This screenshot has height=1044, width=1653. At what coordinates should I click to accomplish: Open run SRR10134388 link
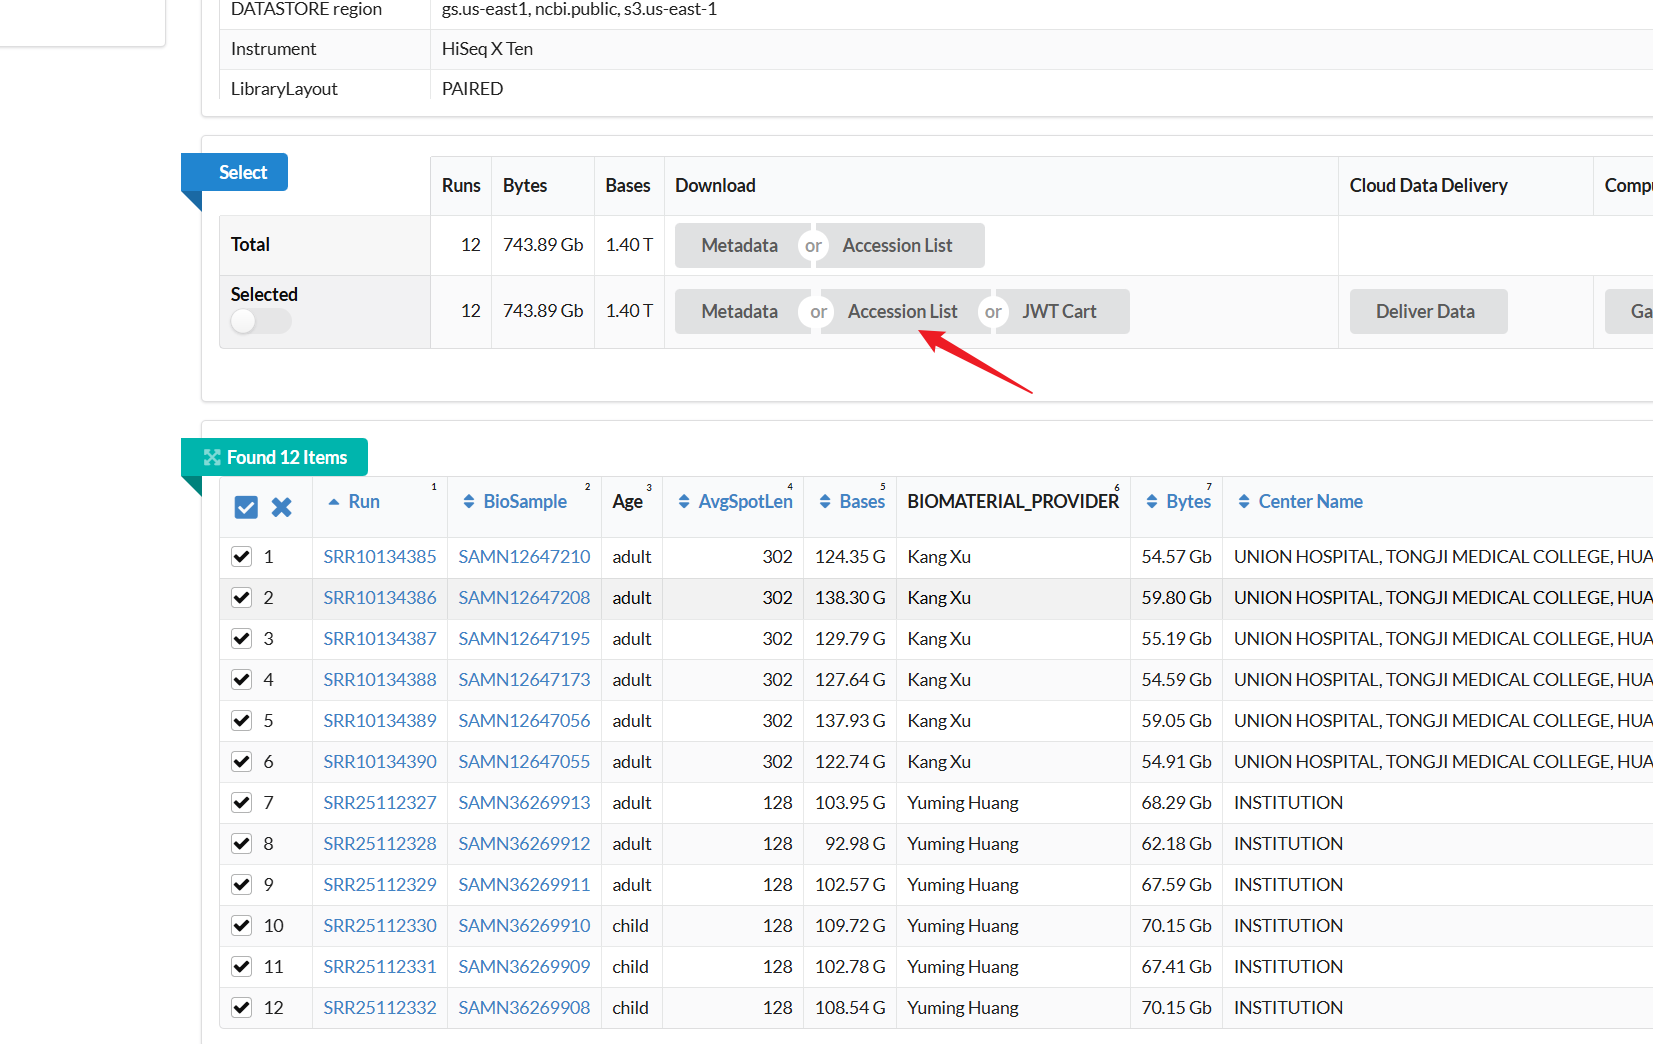click(380, 680)
